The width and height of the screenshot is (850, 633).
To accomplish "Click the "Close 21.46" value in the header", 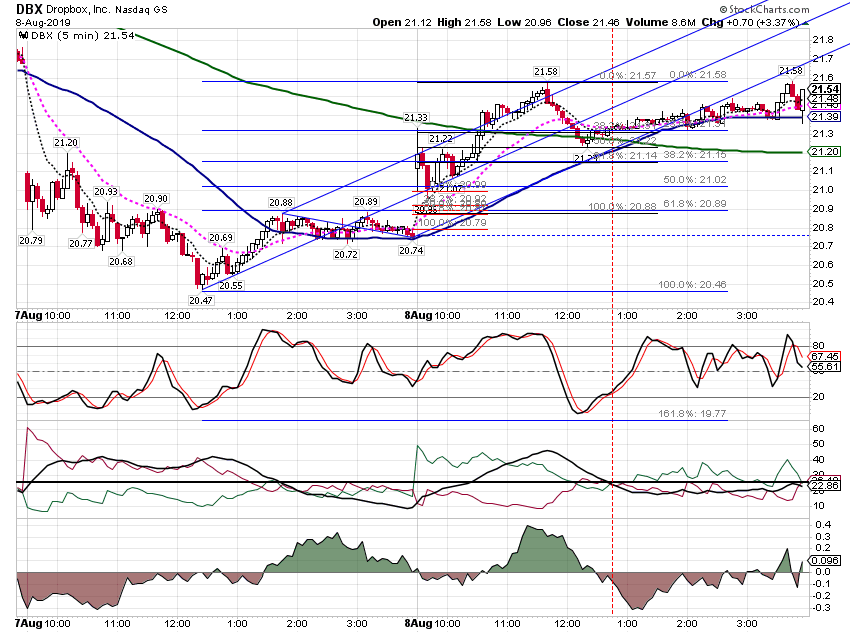I will click(588, 22).
